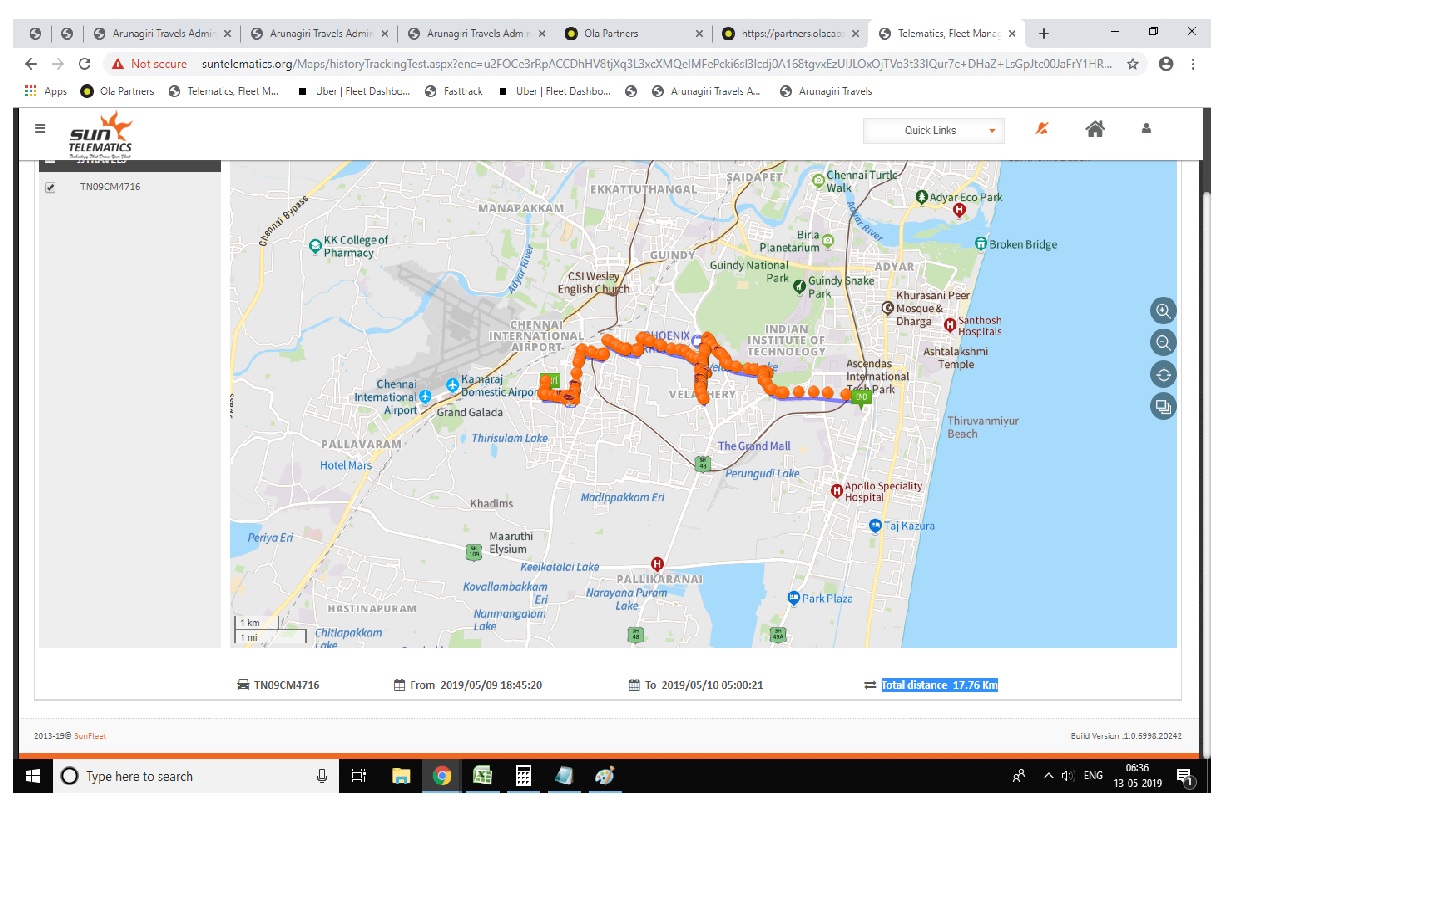Open the Paint taskbar icon
This screenshot has width=1440, height=900.
click(605, 776)
